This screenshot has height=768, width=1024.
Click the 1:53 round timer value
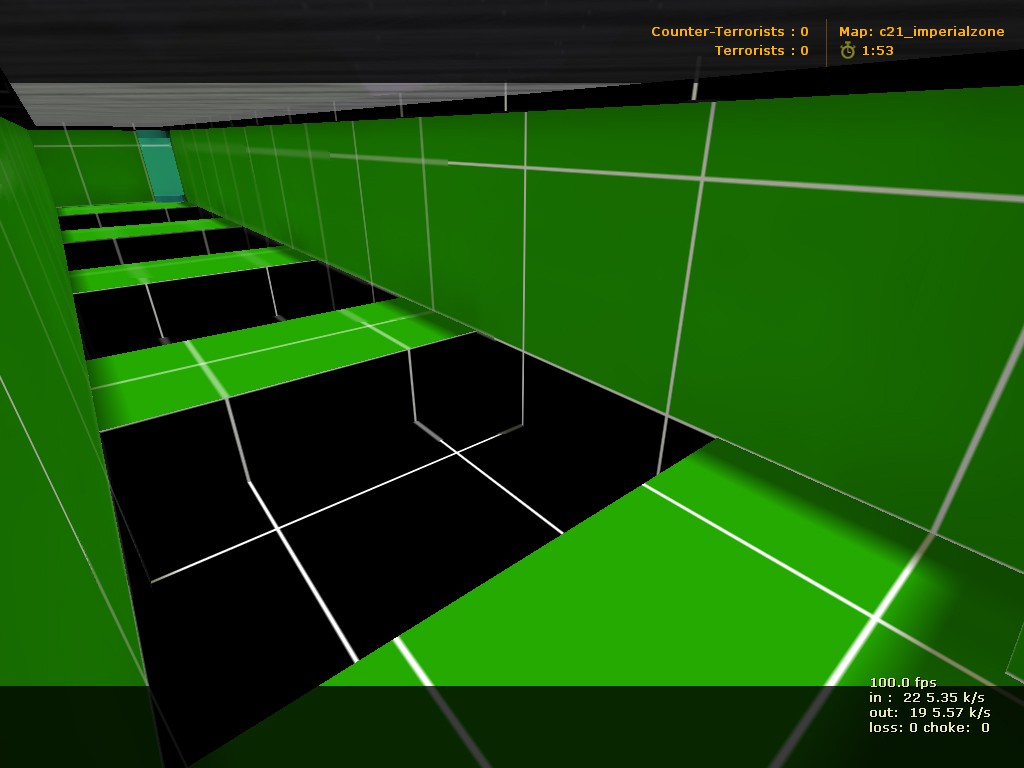(x=878, y=50)
